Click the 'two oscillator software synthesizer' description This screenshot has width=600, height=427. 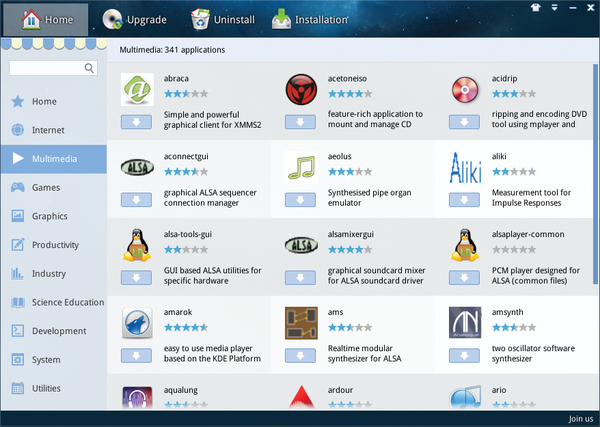533,354
